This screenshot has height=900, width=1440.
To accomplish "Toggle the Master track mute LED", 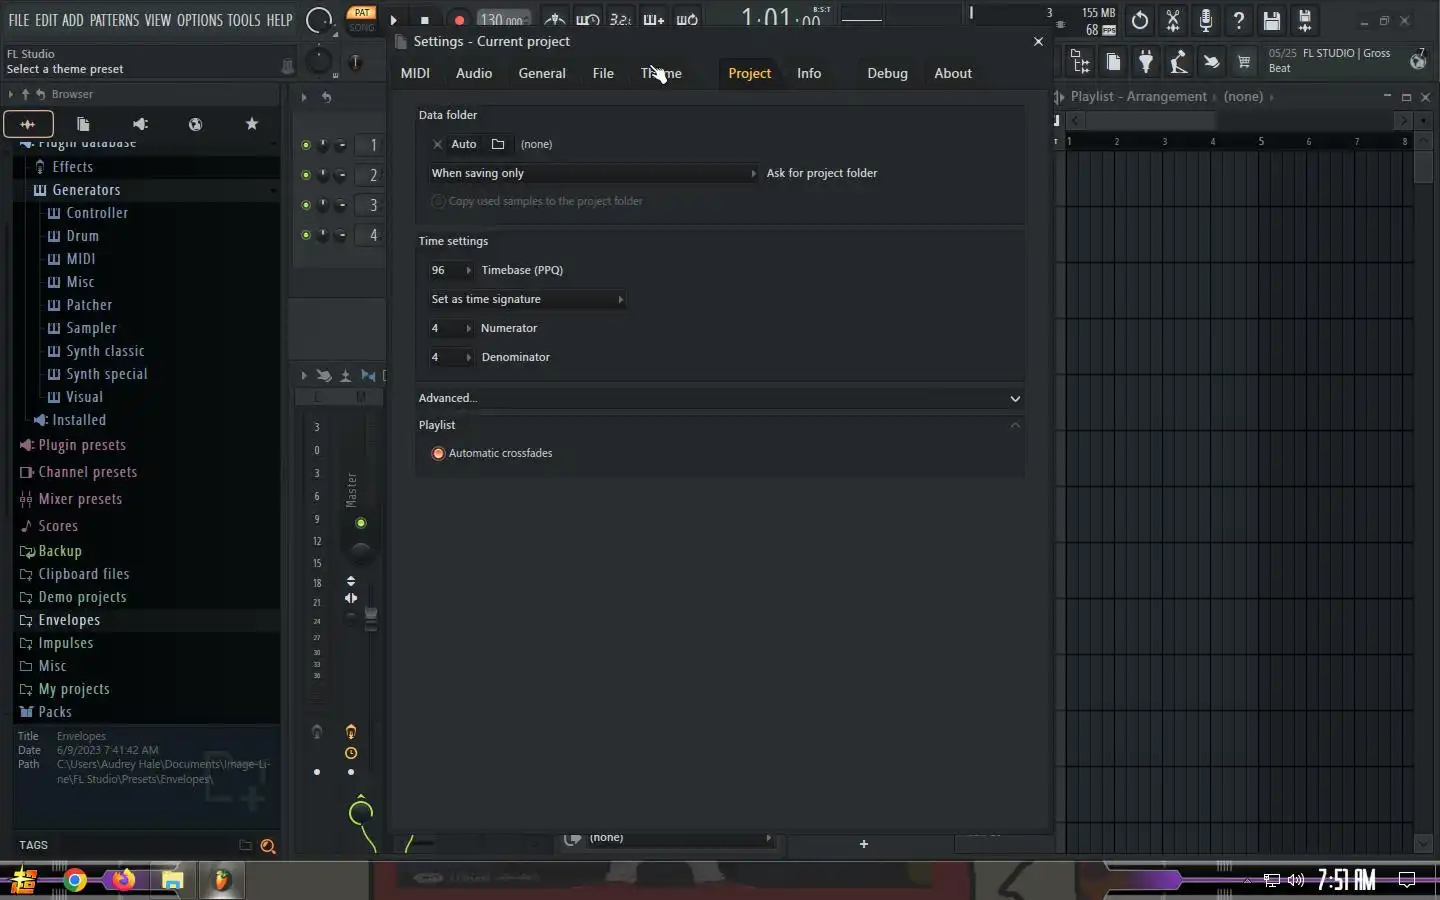I will pos(361,523).
